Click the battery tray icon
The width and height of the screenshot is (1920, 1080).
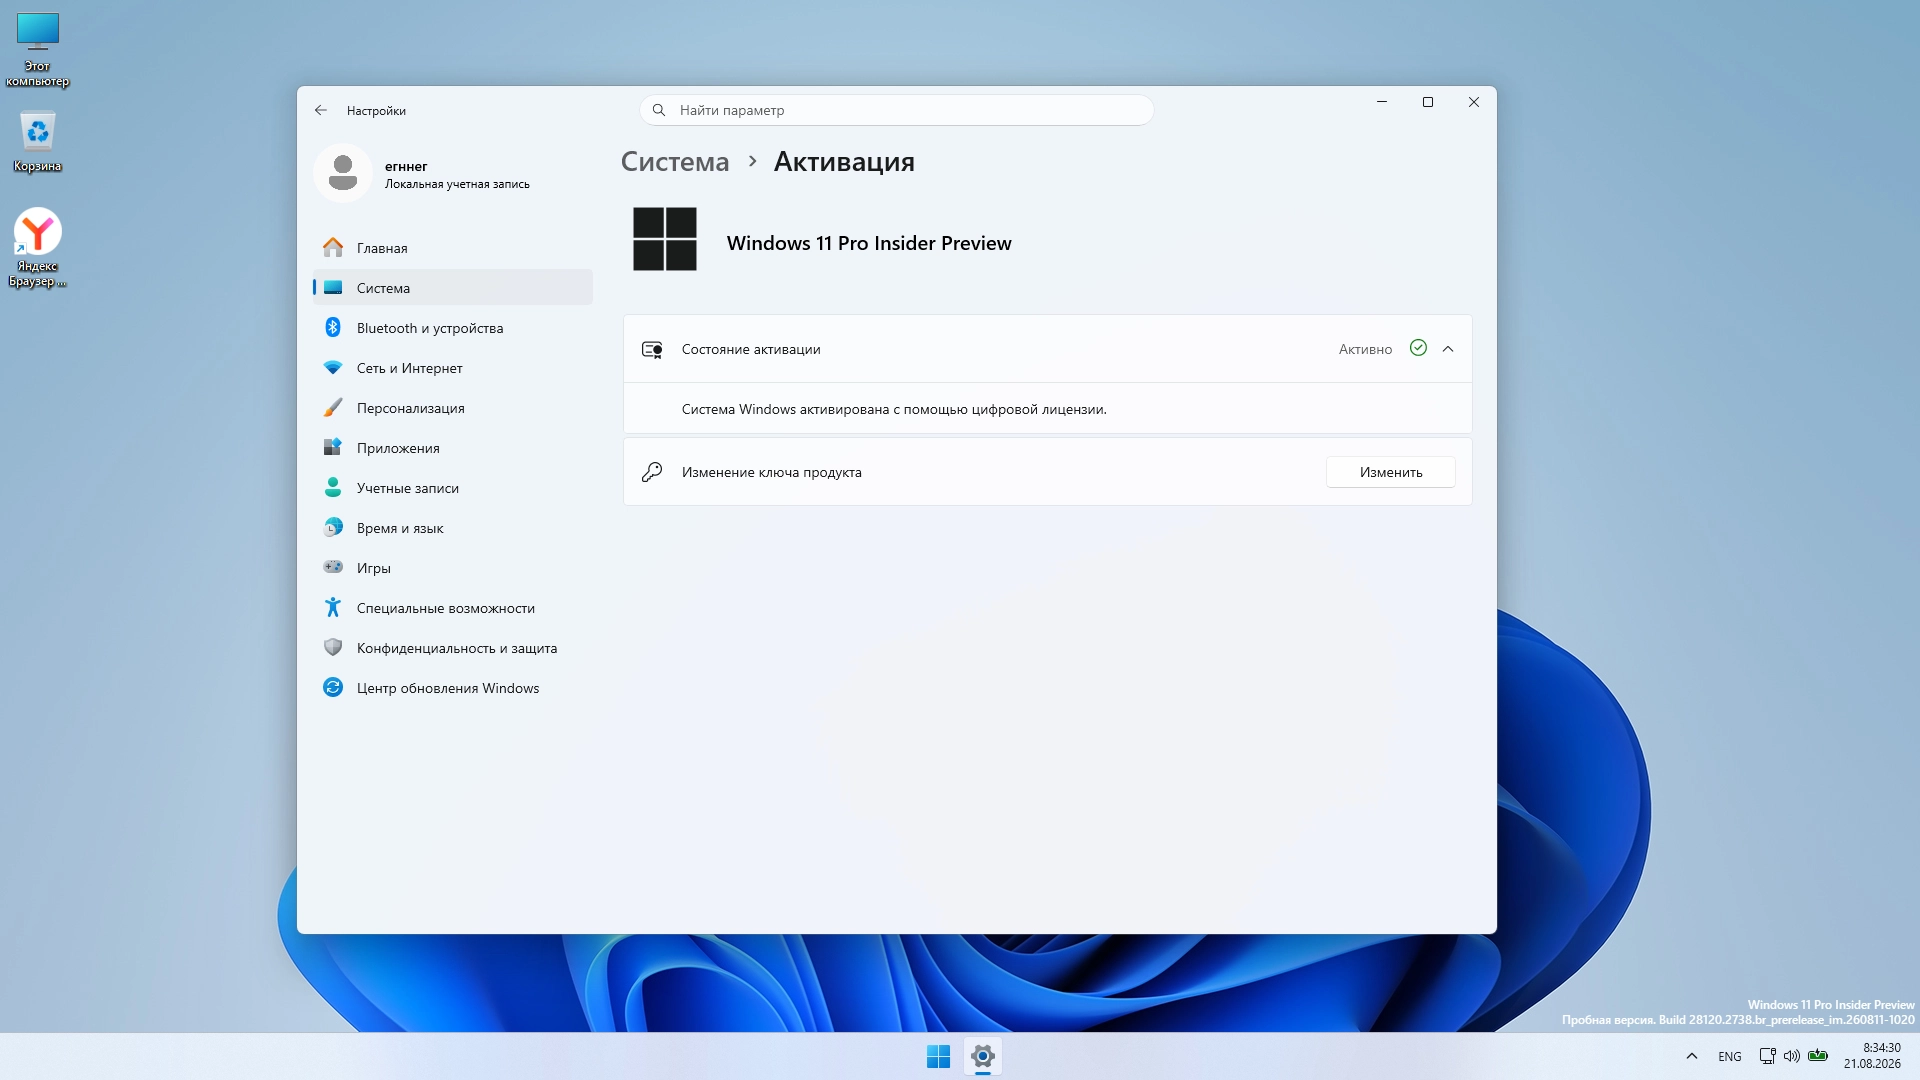[x=1818, y=1056]
